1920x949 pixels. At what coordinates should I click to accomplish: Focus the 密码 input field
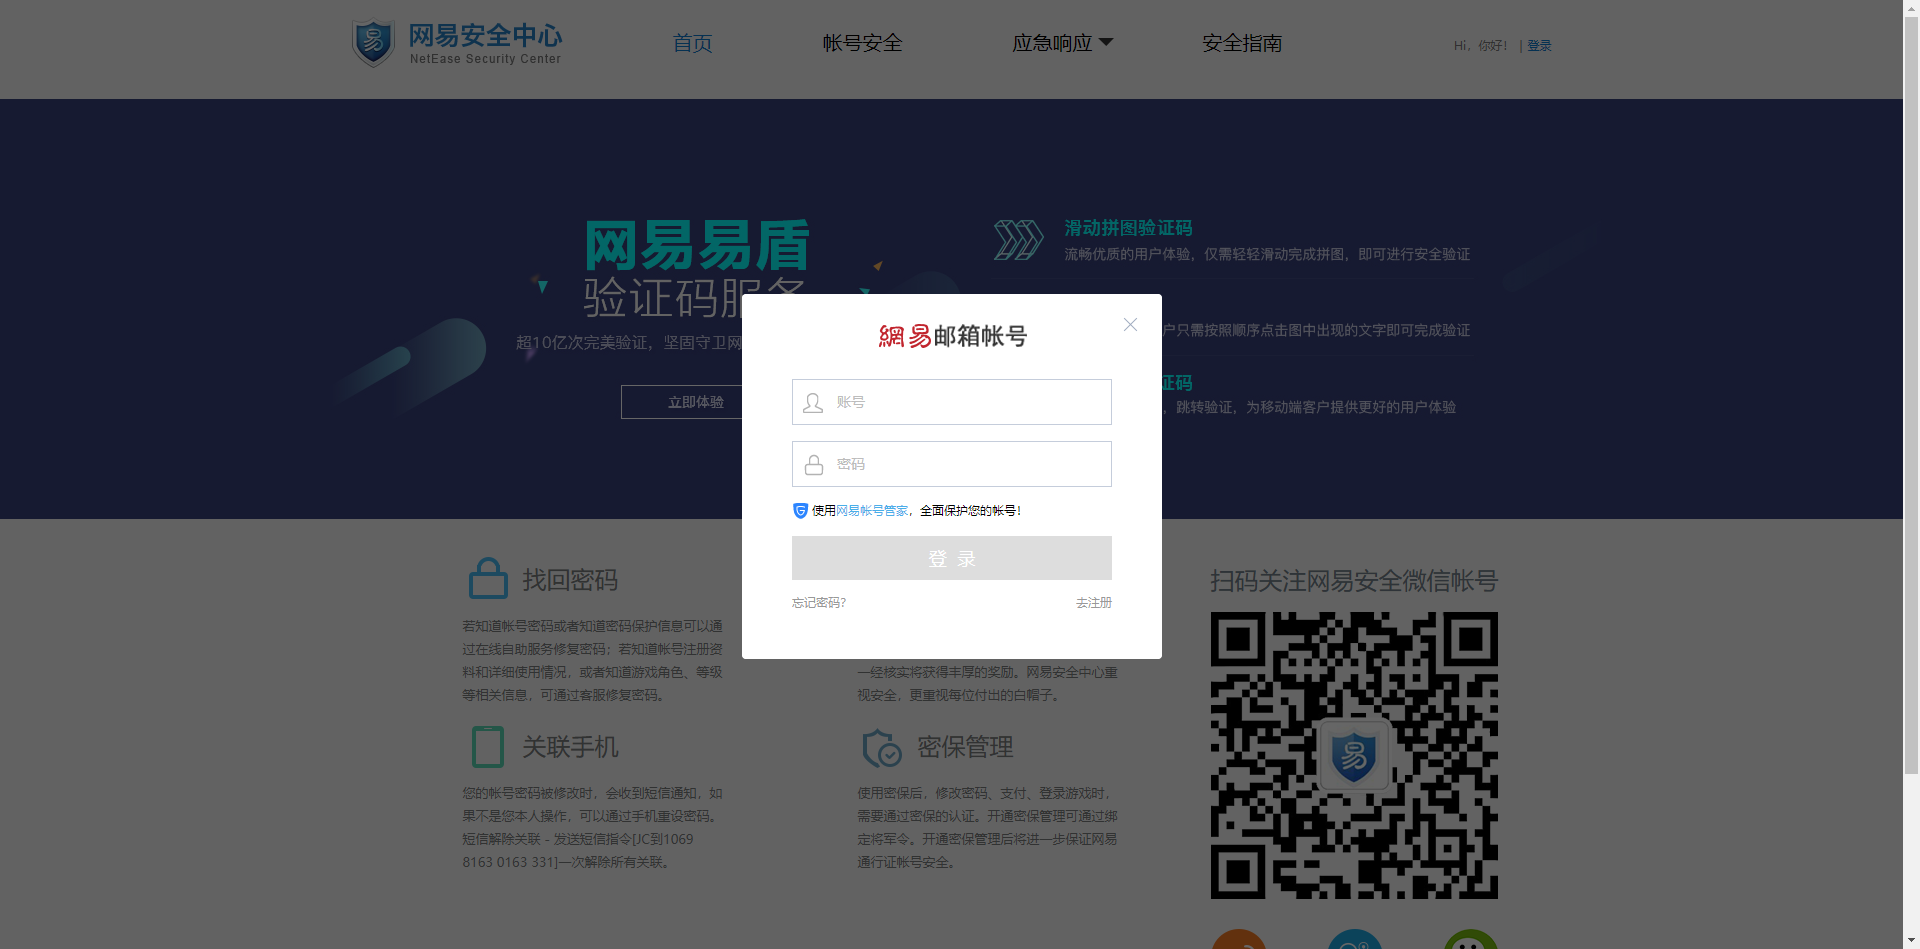952,464
